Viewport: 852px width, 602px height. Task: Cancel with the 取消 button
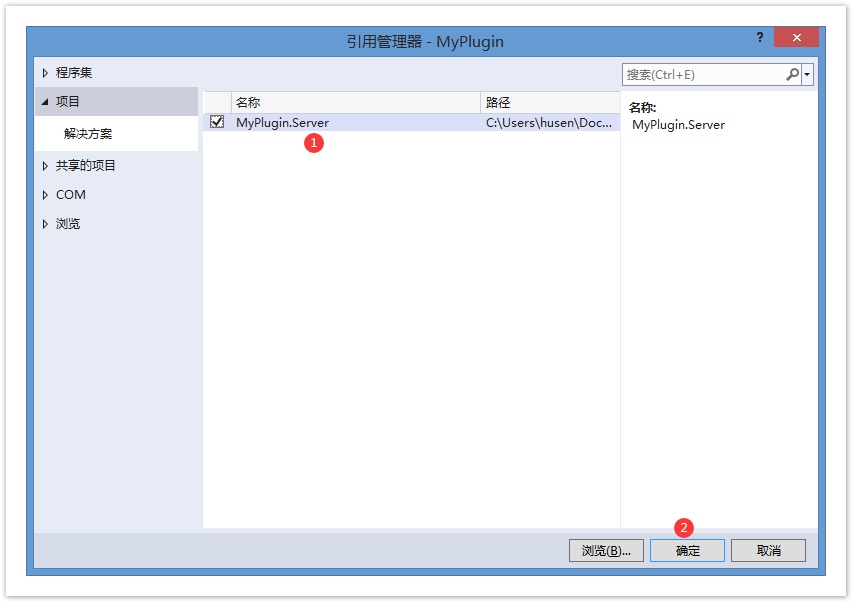point(768,550)
